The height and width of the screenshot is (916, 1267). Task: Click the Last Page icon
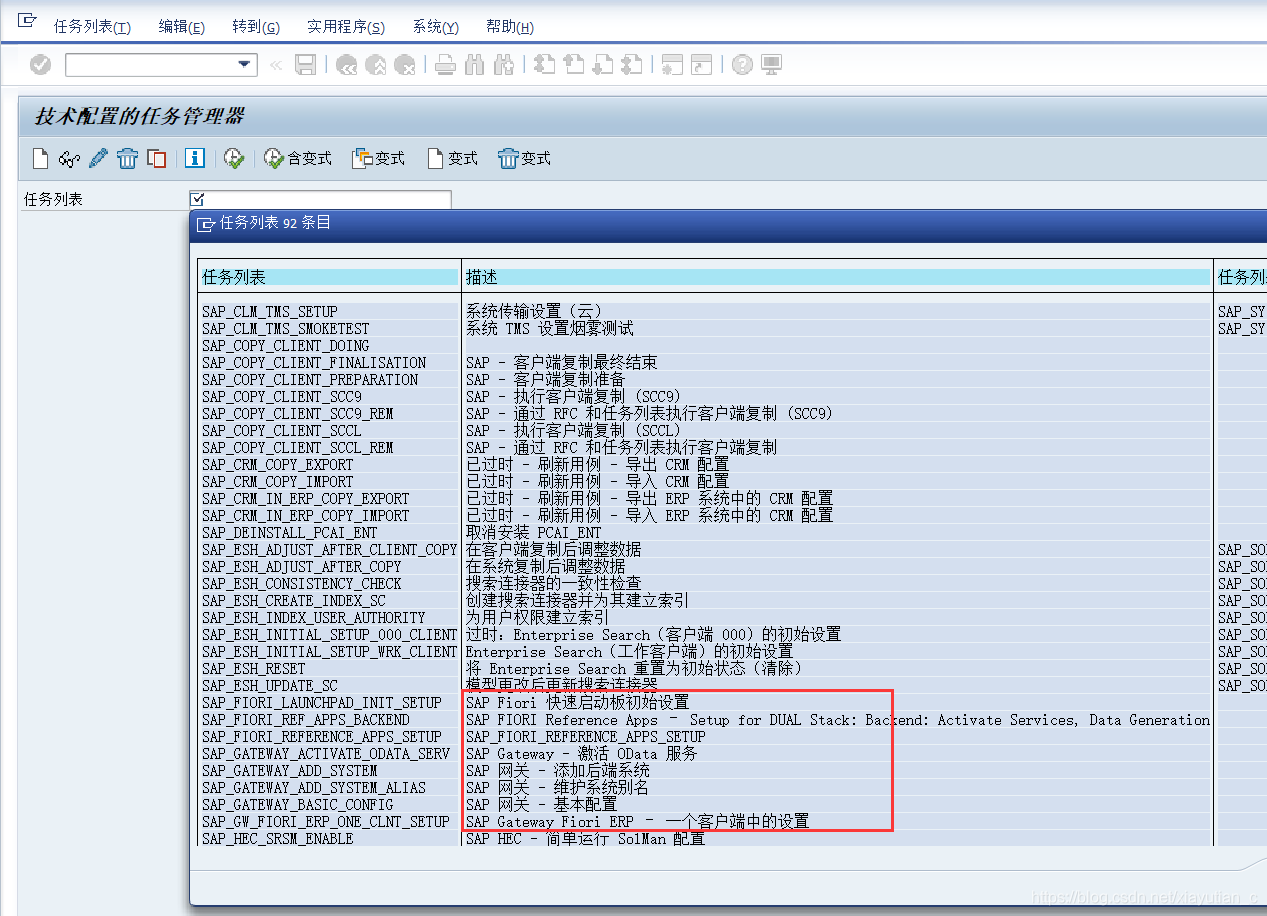click(x=631, y=65)
